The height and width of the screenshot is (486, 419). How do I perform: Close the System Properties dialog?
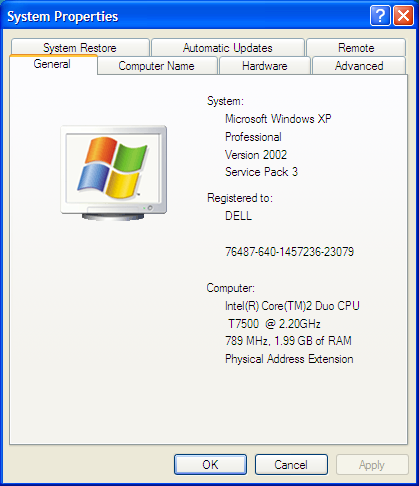pyautogui.click(x=403, y=16)
